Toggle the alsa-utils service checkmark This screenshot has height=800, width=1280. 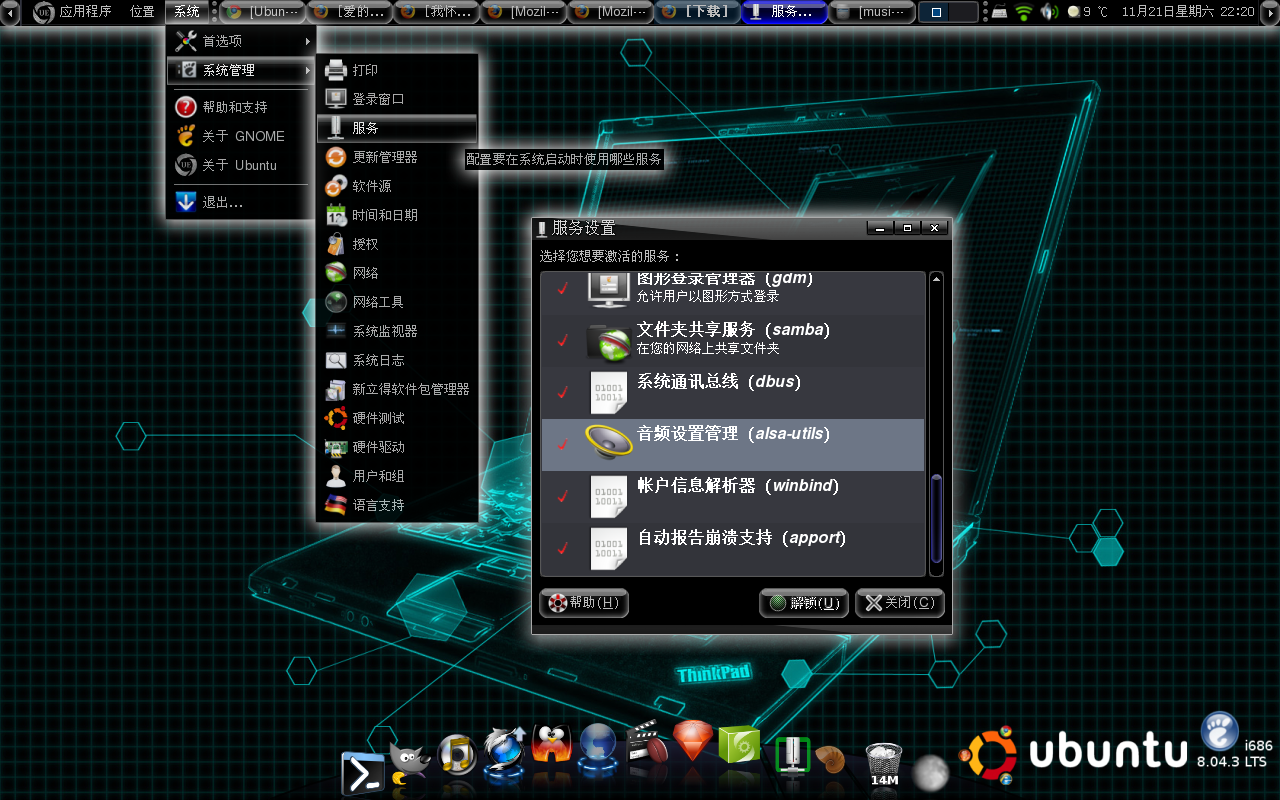563,444
